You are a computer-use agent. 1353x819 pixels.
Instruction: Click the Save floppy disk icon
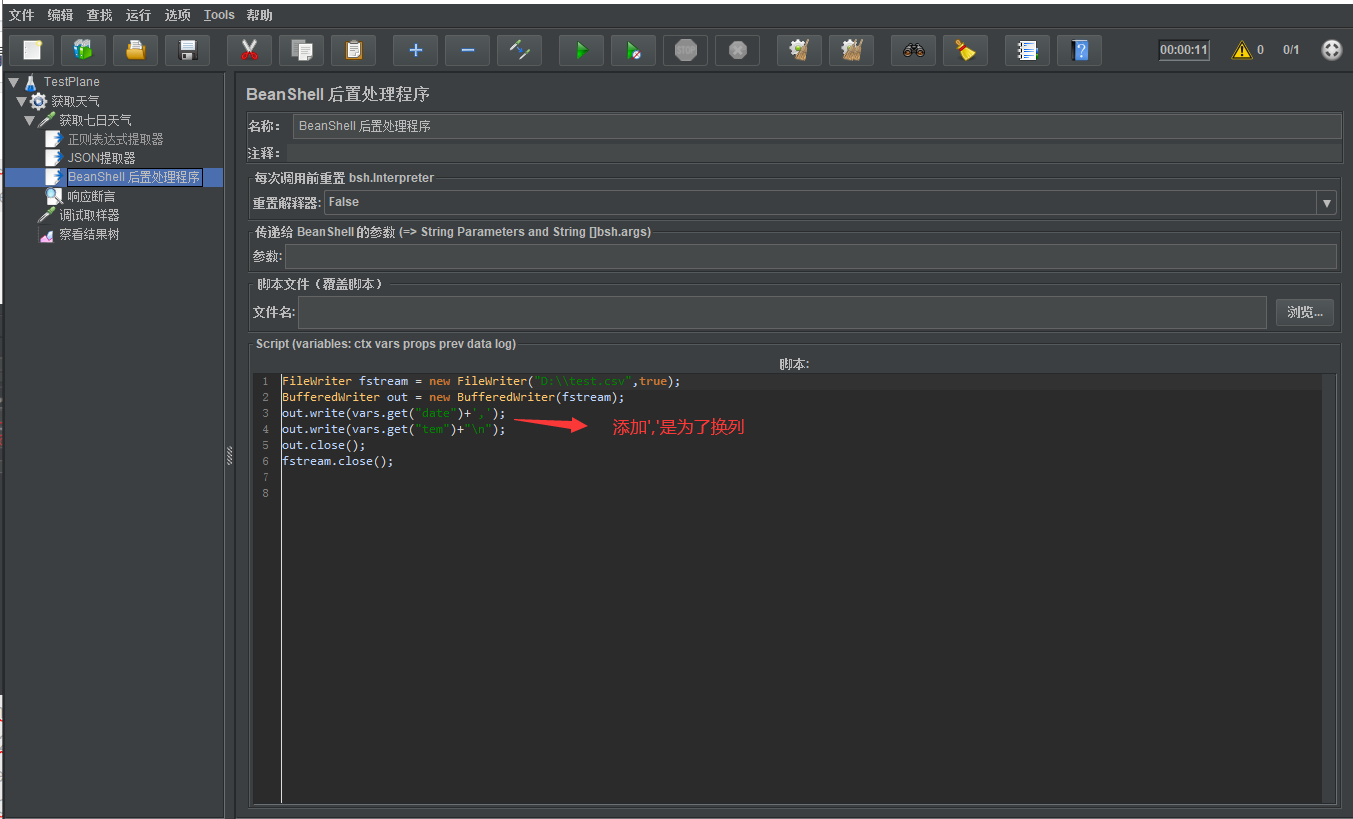click(x=187, y=50)
